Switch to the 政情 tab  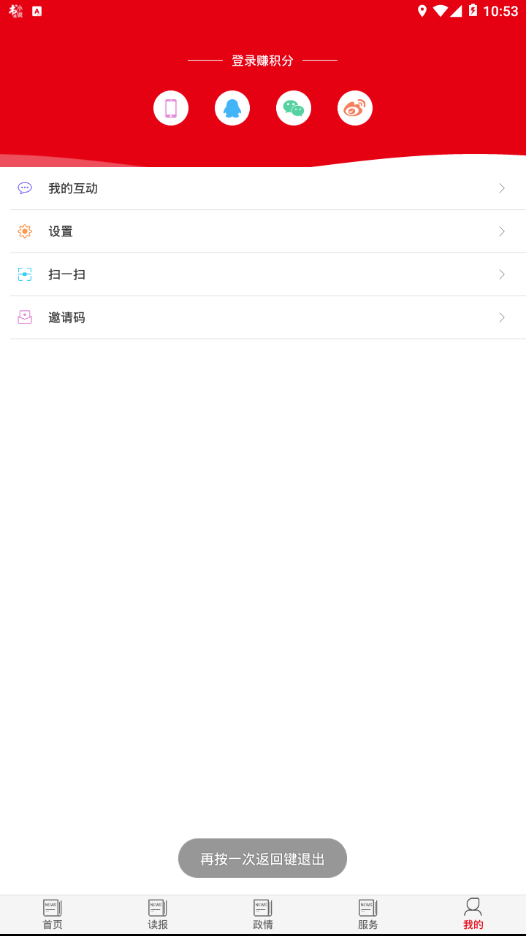pyautogui.click(x=263, y=915)
